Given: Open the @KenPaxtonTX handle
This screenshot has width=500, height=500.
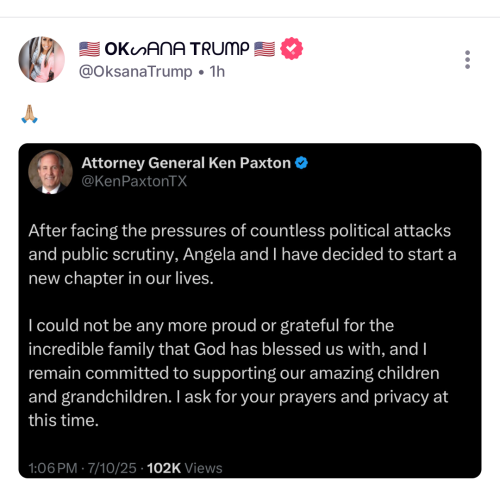Looking at the screenshot, I should tap(134, 181).
